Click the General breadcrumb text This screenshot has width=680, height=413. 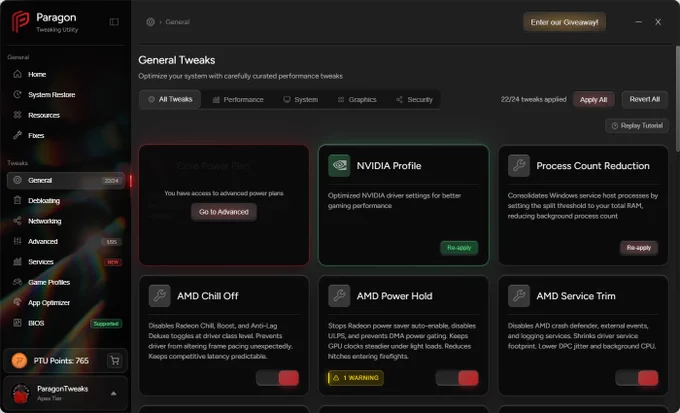(x=177, y=22)
